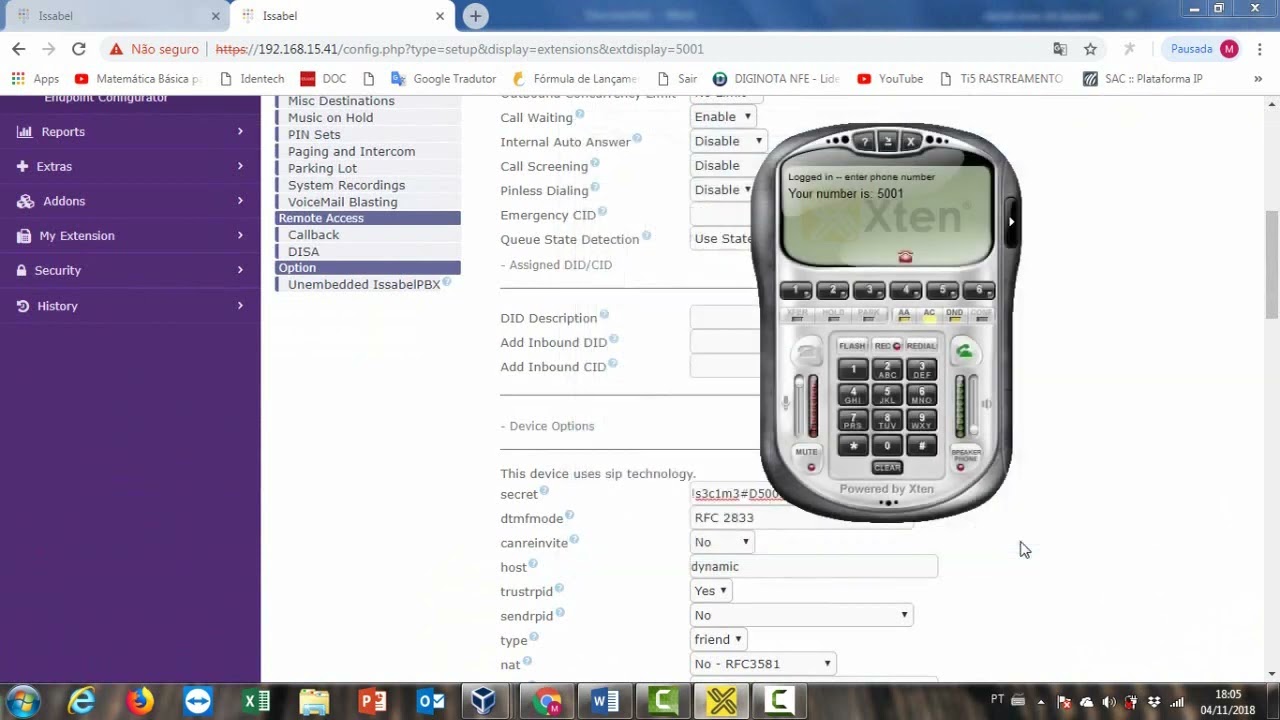Open the nat dropdown
Screen dimensions: 1280x720
point(764,663)
